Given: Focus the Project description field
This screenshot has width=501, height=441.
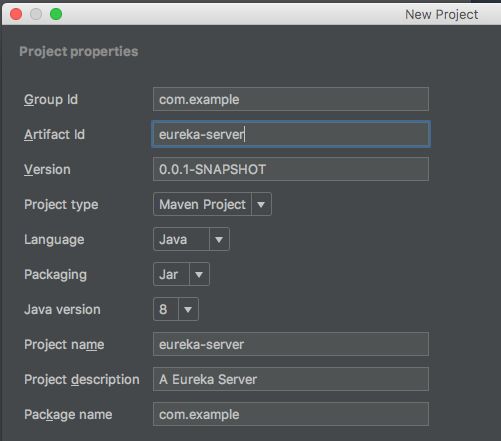Looking at the screenshot, I should click(291, 379).
